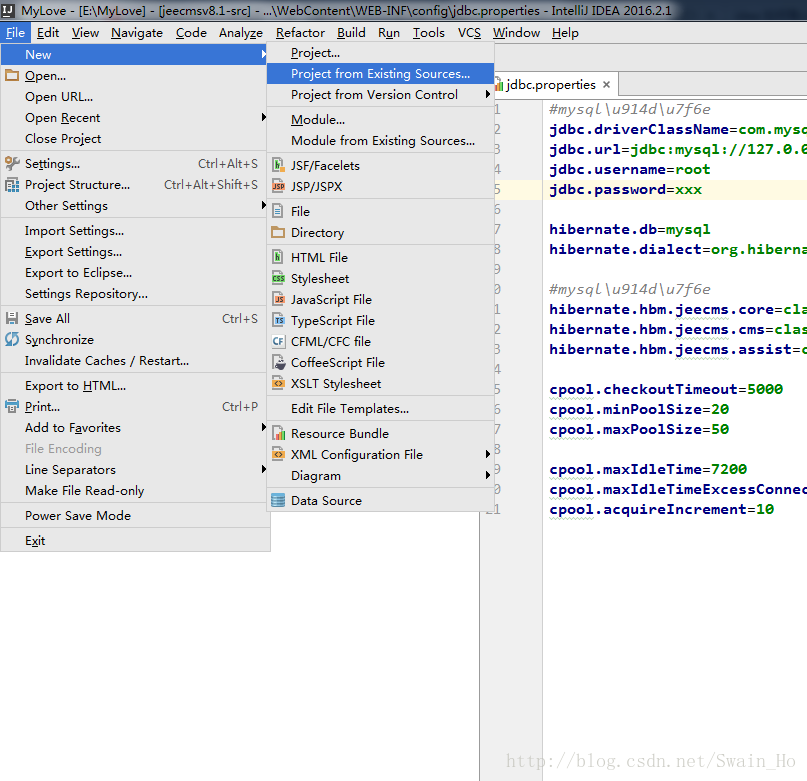
Task: Click the jdbc.username=root line
Action: (629, 169)
